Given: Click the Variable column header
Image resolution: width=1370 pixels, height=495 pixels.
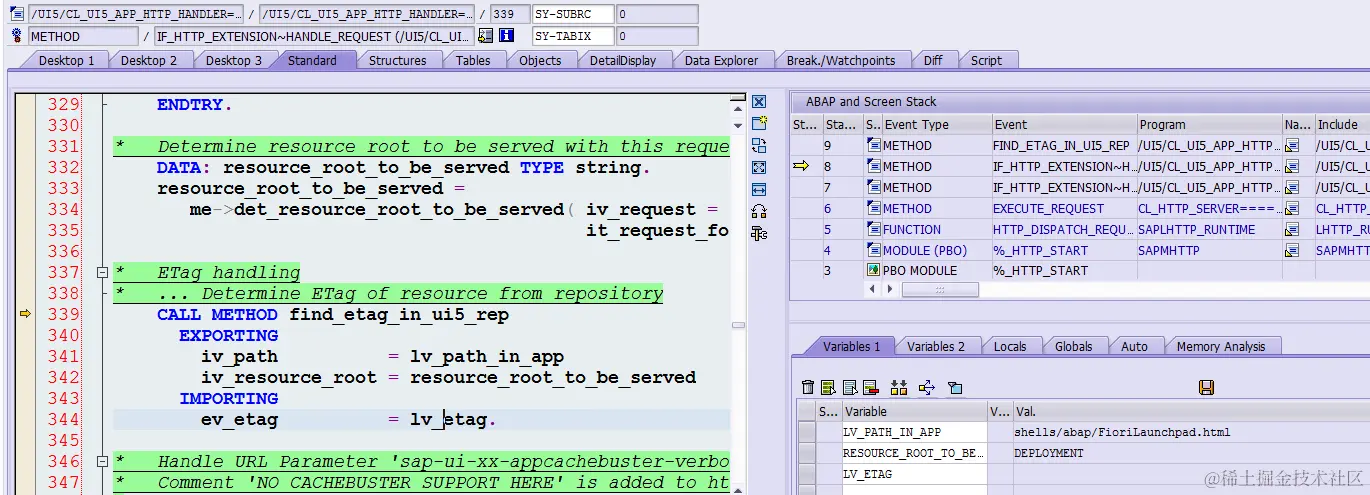Looking at the screenshot, I should point(914,411).
